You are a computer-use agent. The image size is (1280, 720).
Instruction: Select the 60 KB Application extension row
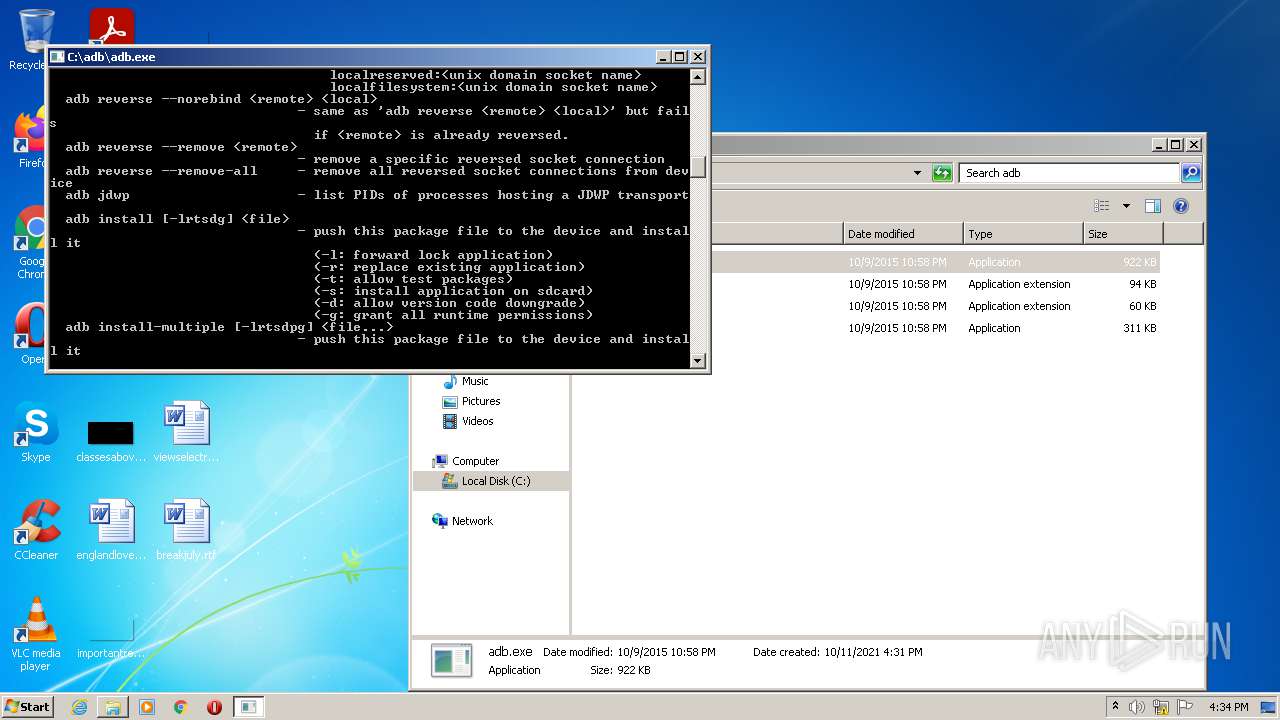coord(866,306)
